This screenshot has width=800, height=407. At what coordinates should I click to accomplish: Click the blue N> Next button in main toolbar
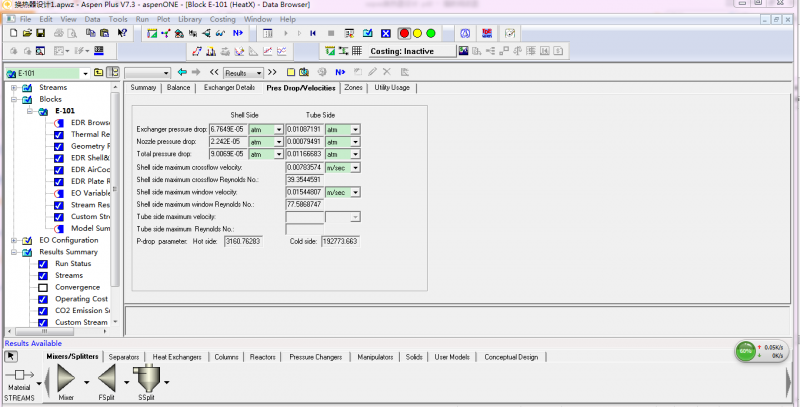tap(238, 33)
